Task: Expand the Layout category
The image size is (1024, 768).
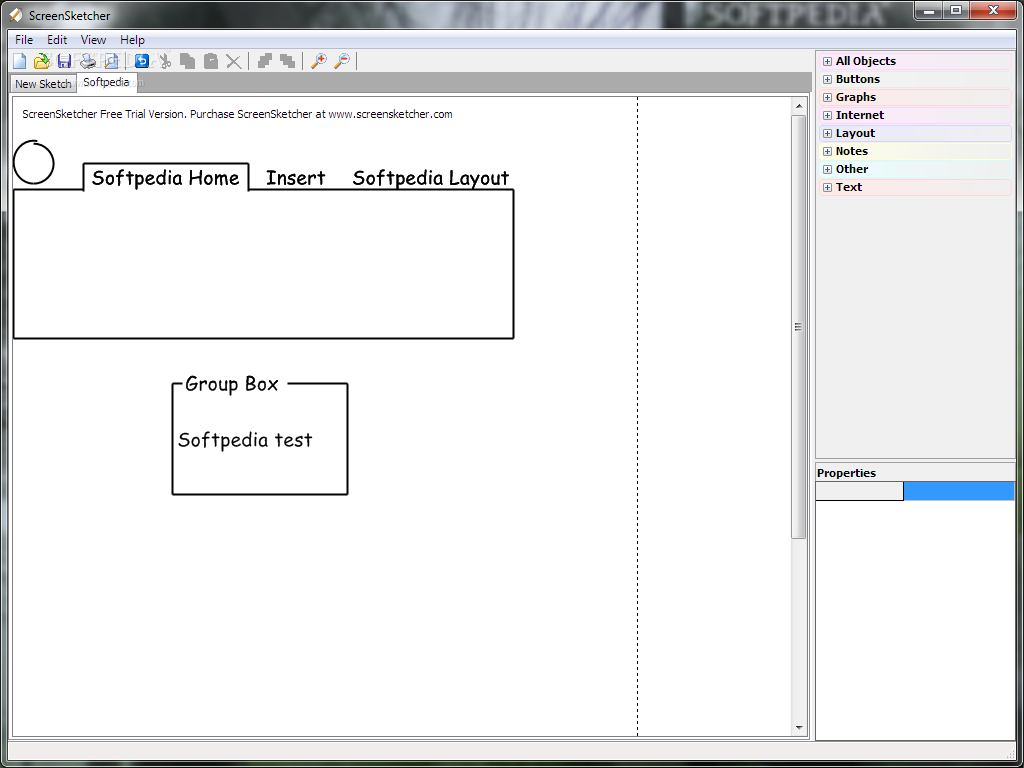Action: (827, 133)
